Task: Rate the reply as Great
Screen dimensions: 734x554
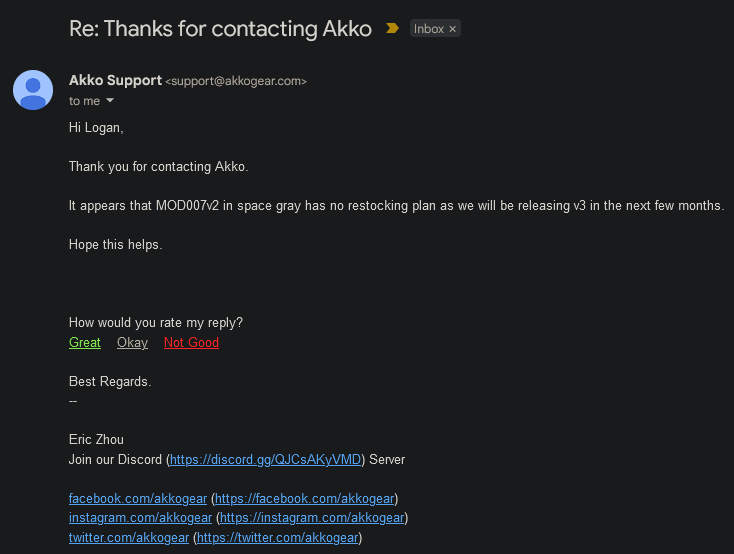Action: (x=85, y=343)
